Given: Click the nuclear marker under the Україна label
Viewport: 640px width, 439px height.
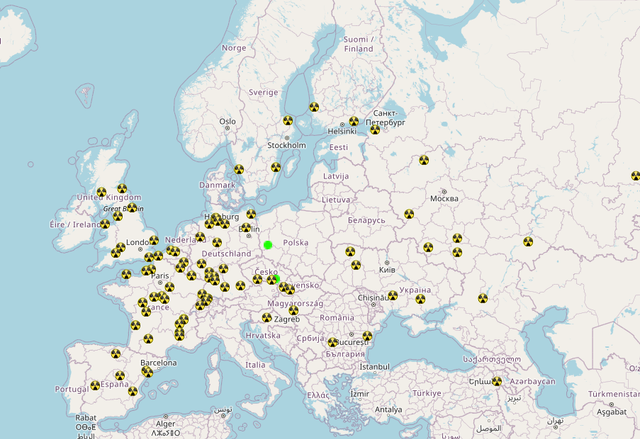Looking at the screenshot, I should 420,299.
